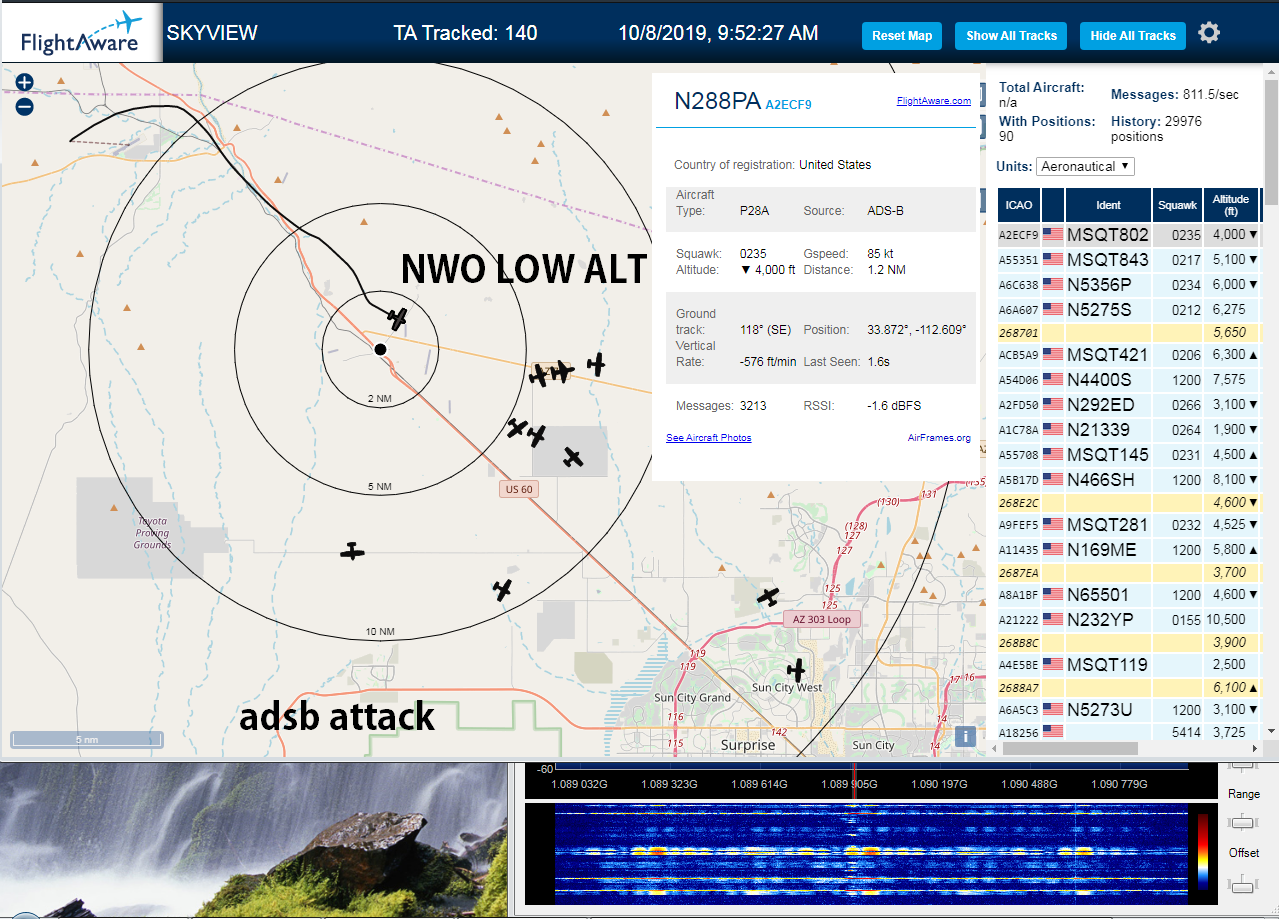Click the US flag in the N466SH row
This screenshot has height=919, width=1279.
coord(1053,480)
